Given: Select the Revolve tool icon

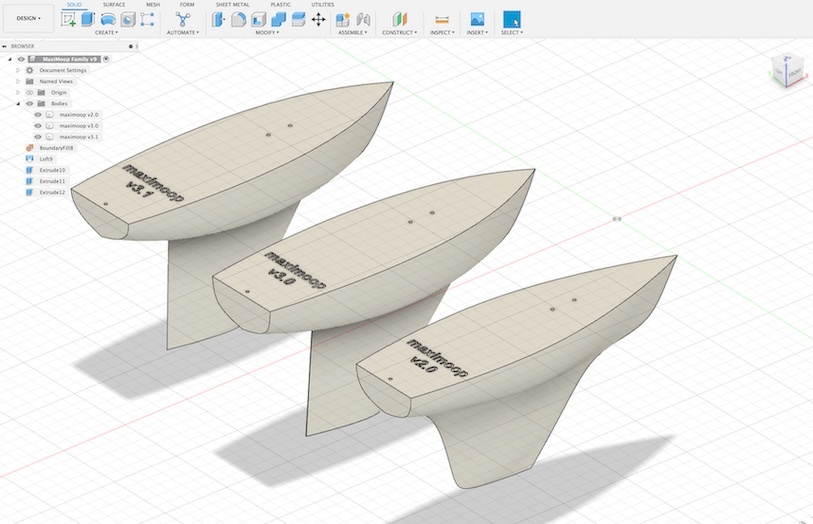Looking at the screenshot, I should (108, 19).
